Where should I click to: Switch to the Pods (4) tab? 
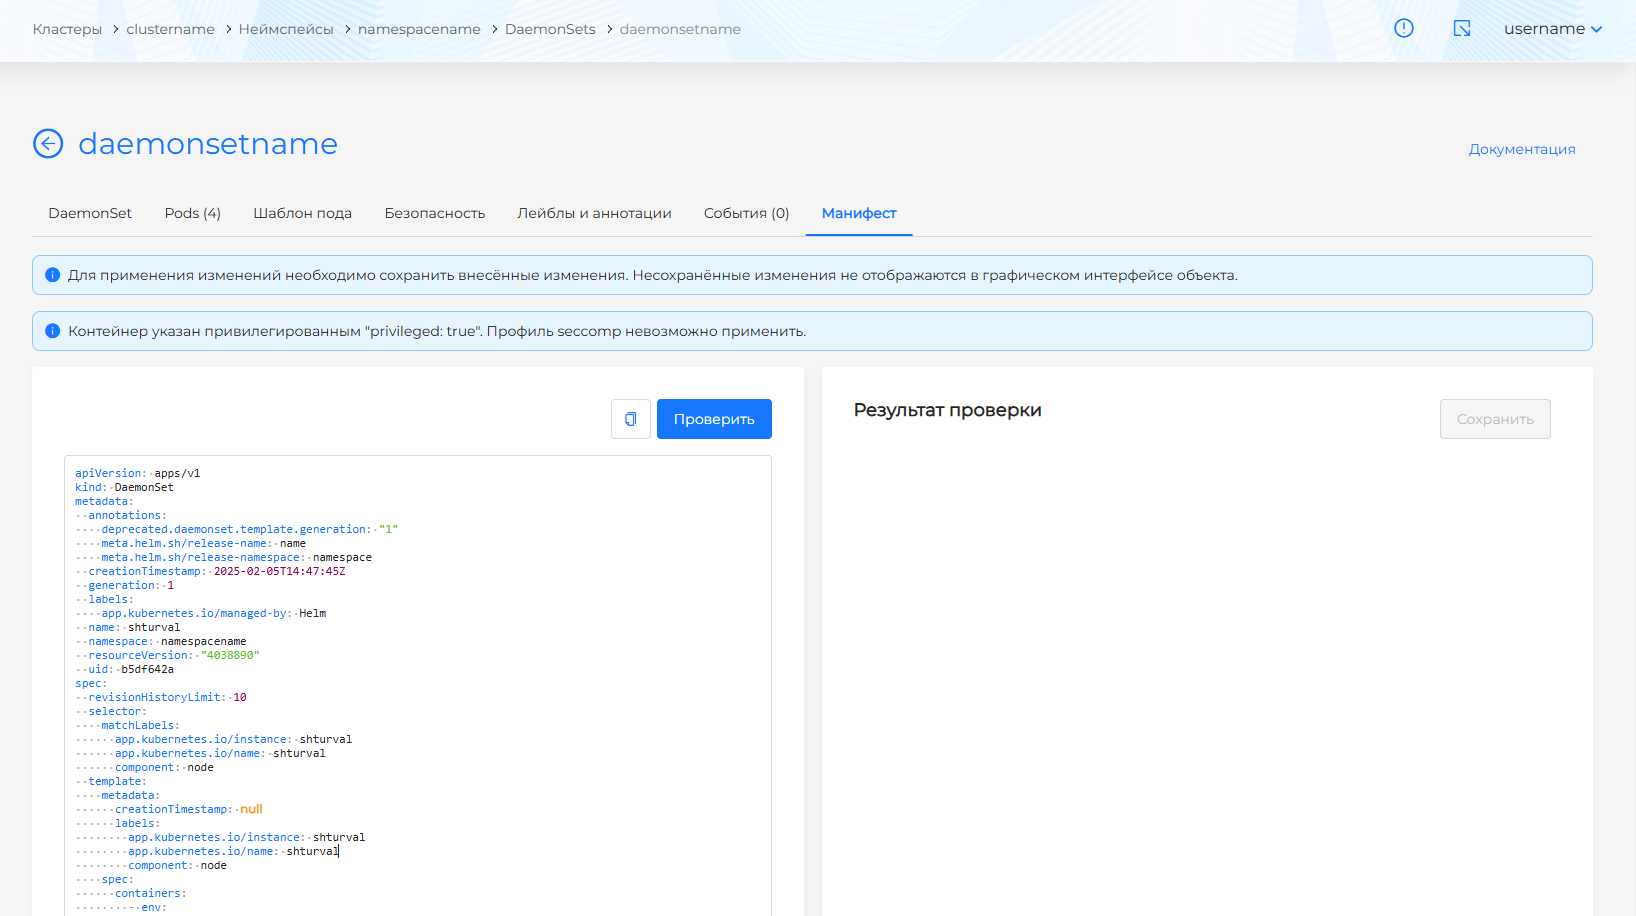click(192, 213)
